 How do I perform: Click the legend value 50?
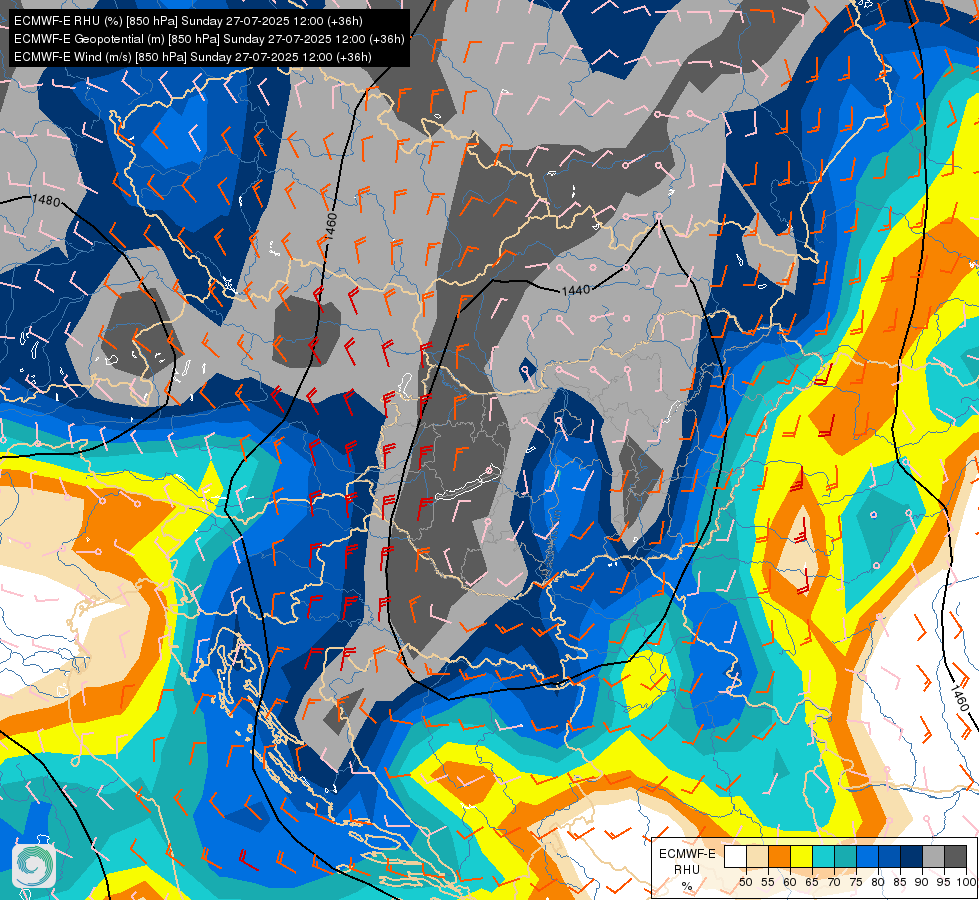746,882
